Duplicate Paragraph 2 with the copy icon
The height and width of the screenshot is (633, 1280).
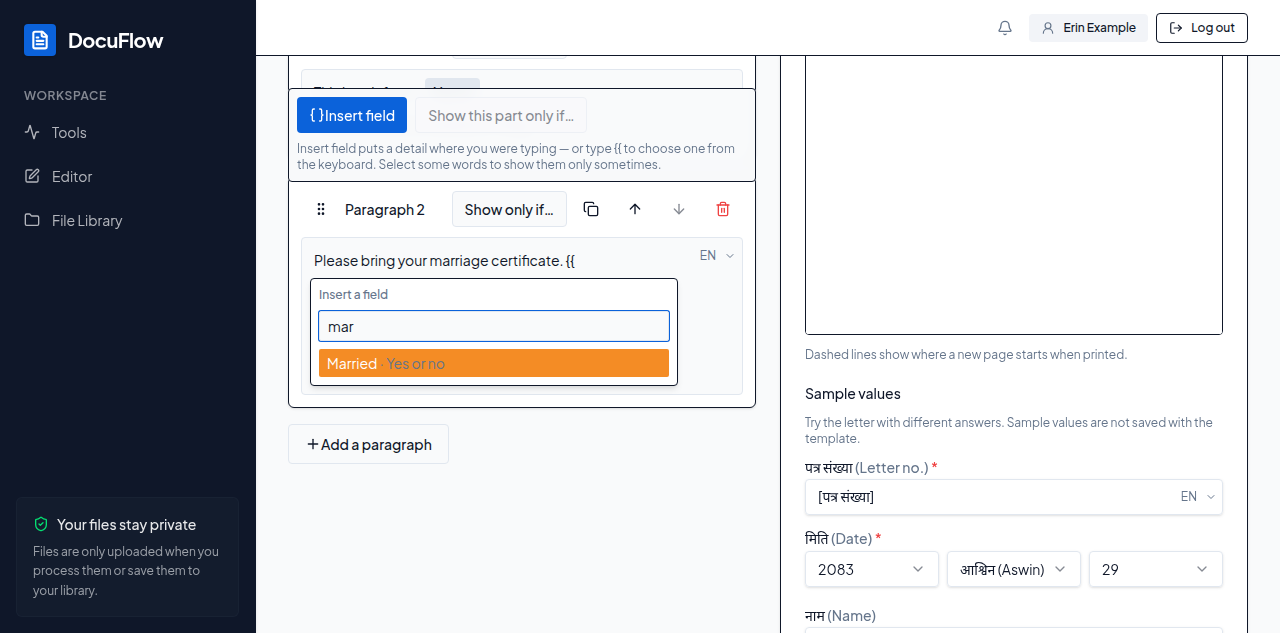coord(591,209)
